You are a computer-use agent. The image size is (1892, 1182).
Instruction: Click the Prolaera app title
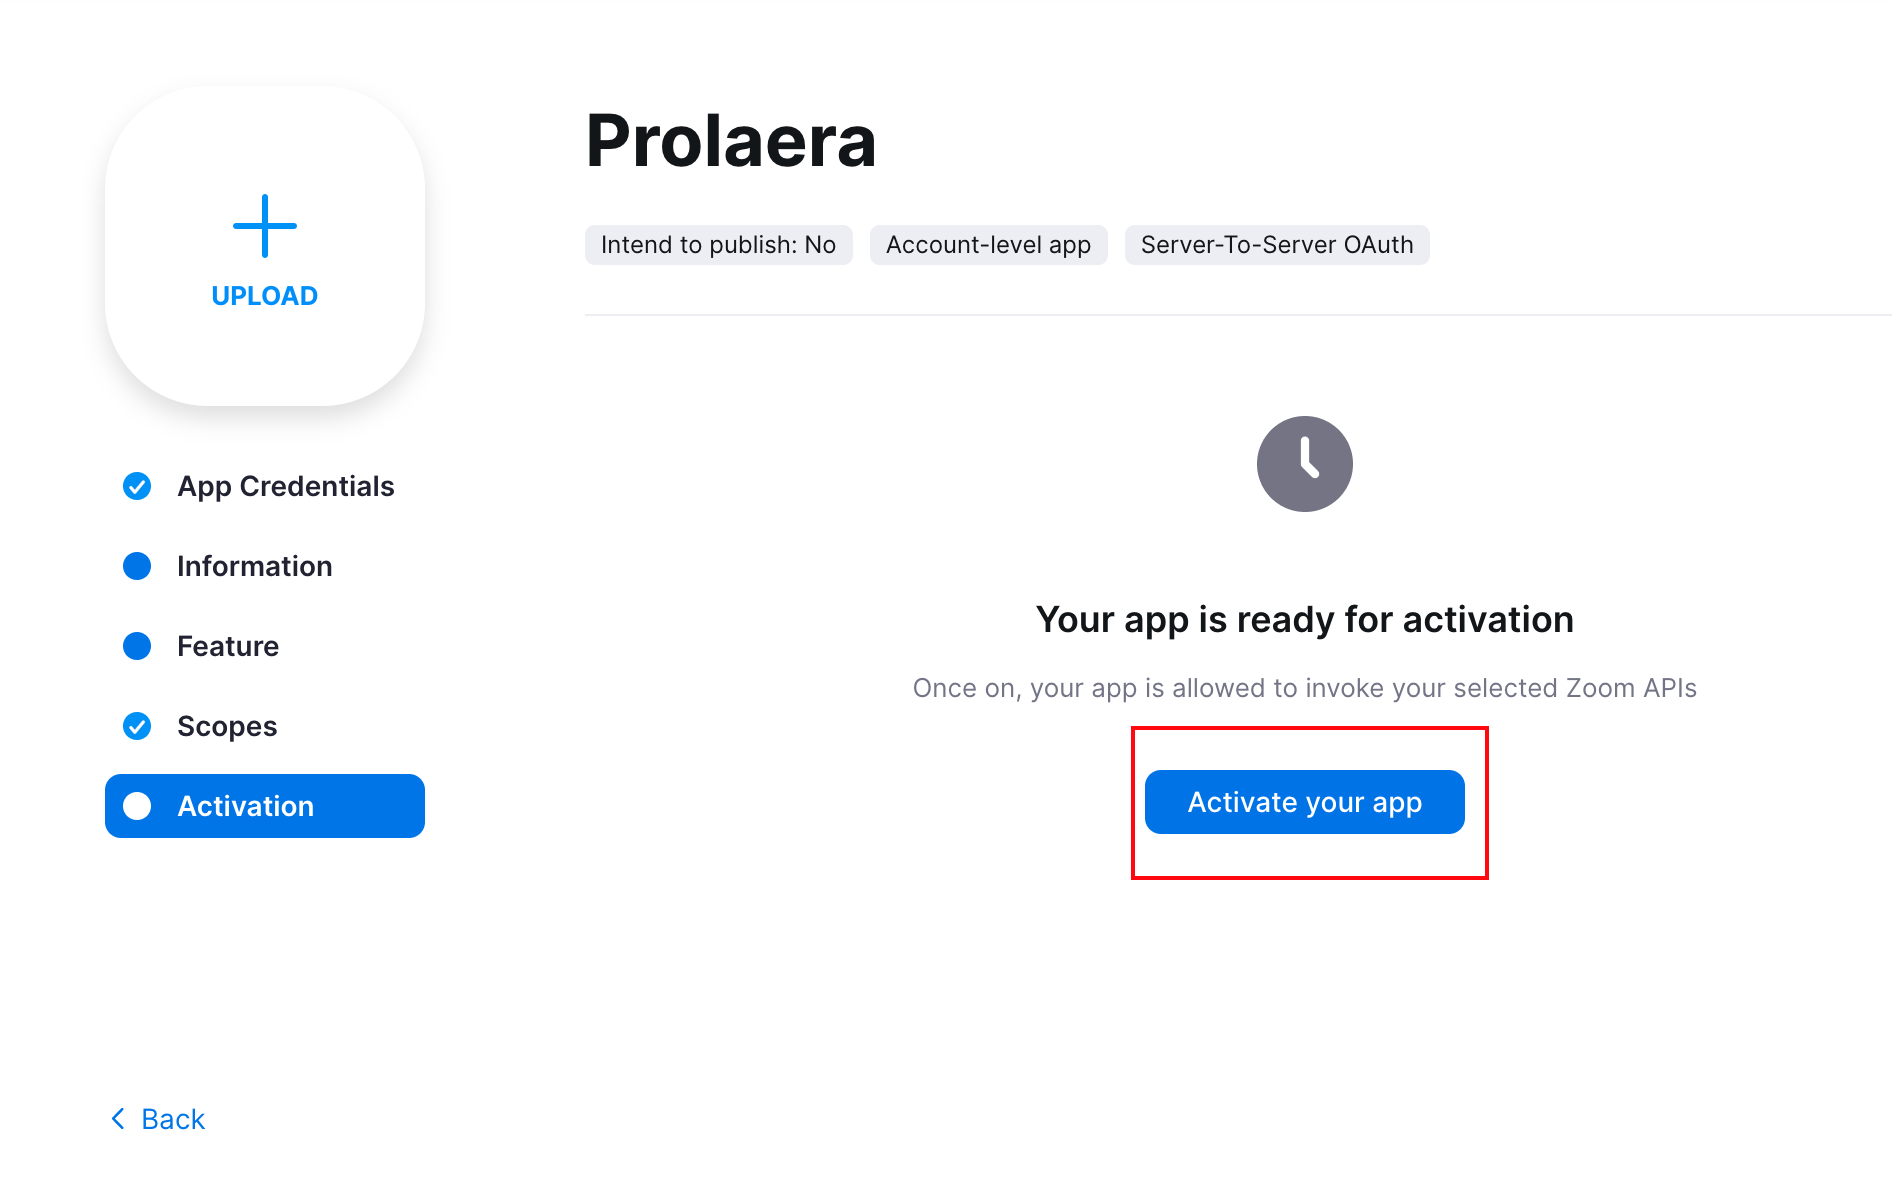pos(731,140)
